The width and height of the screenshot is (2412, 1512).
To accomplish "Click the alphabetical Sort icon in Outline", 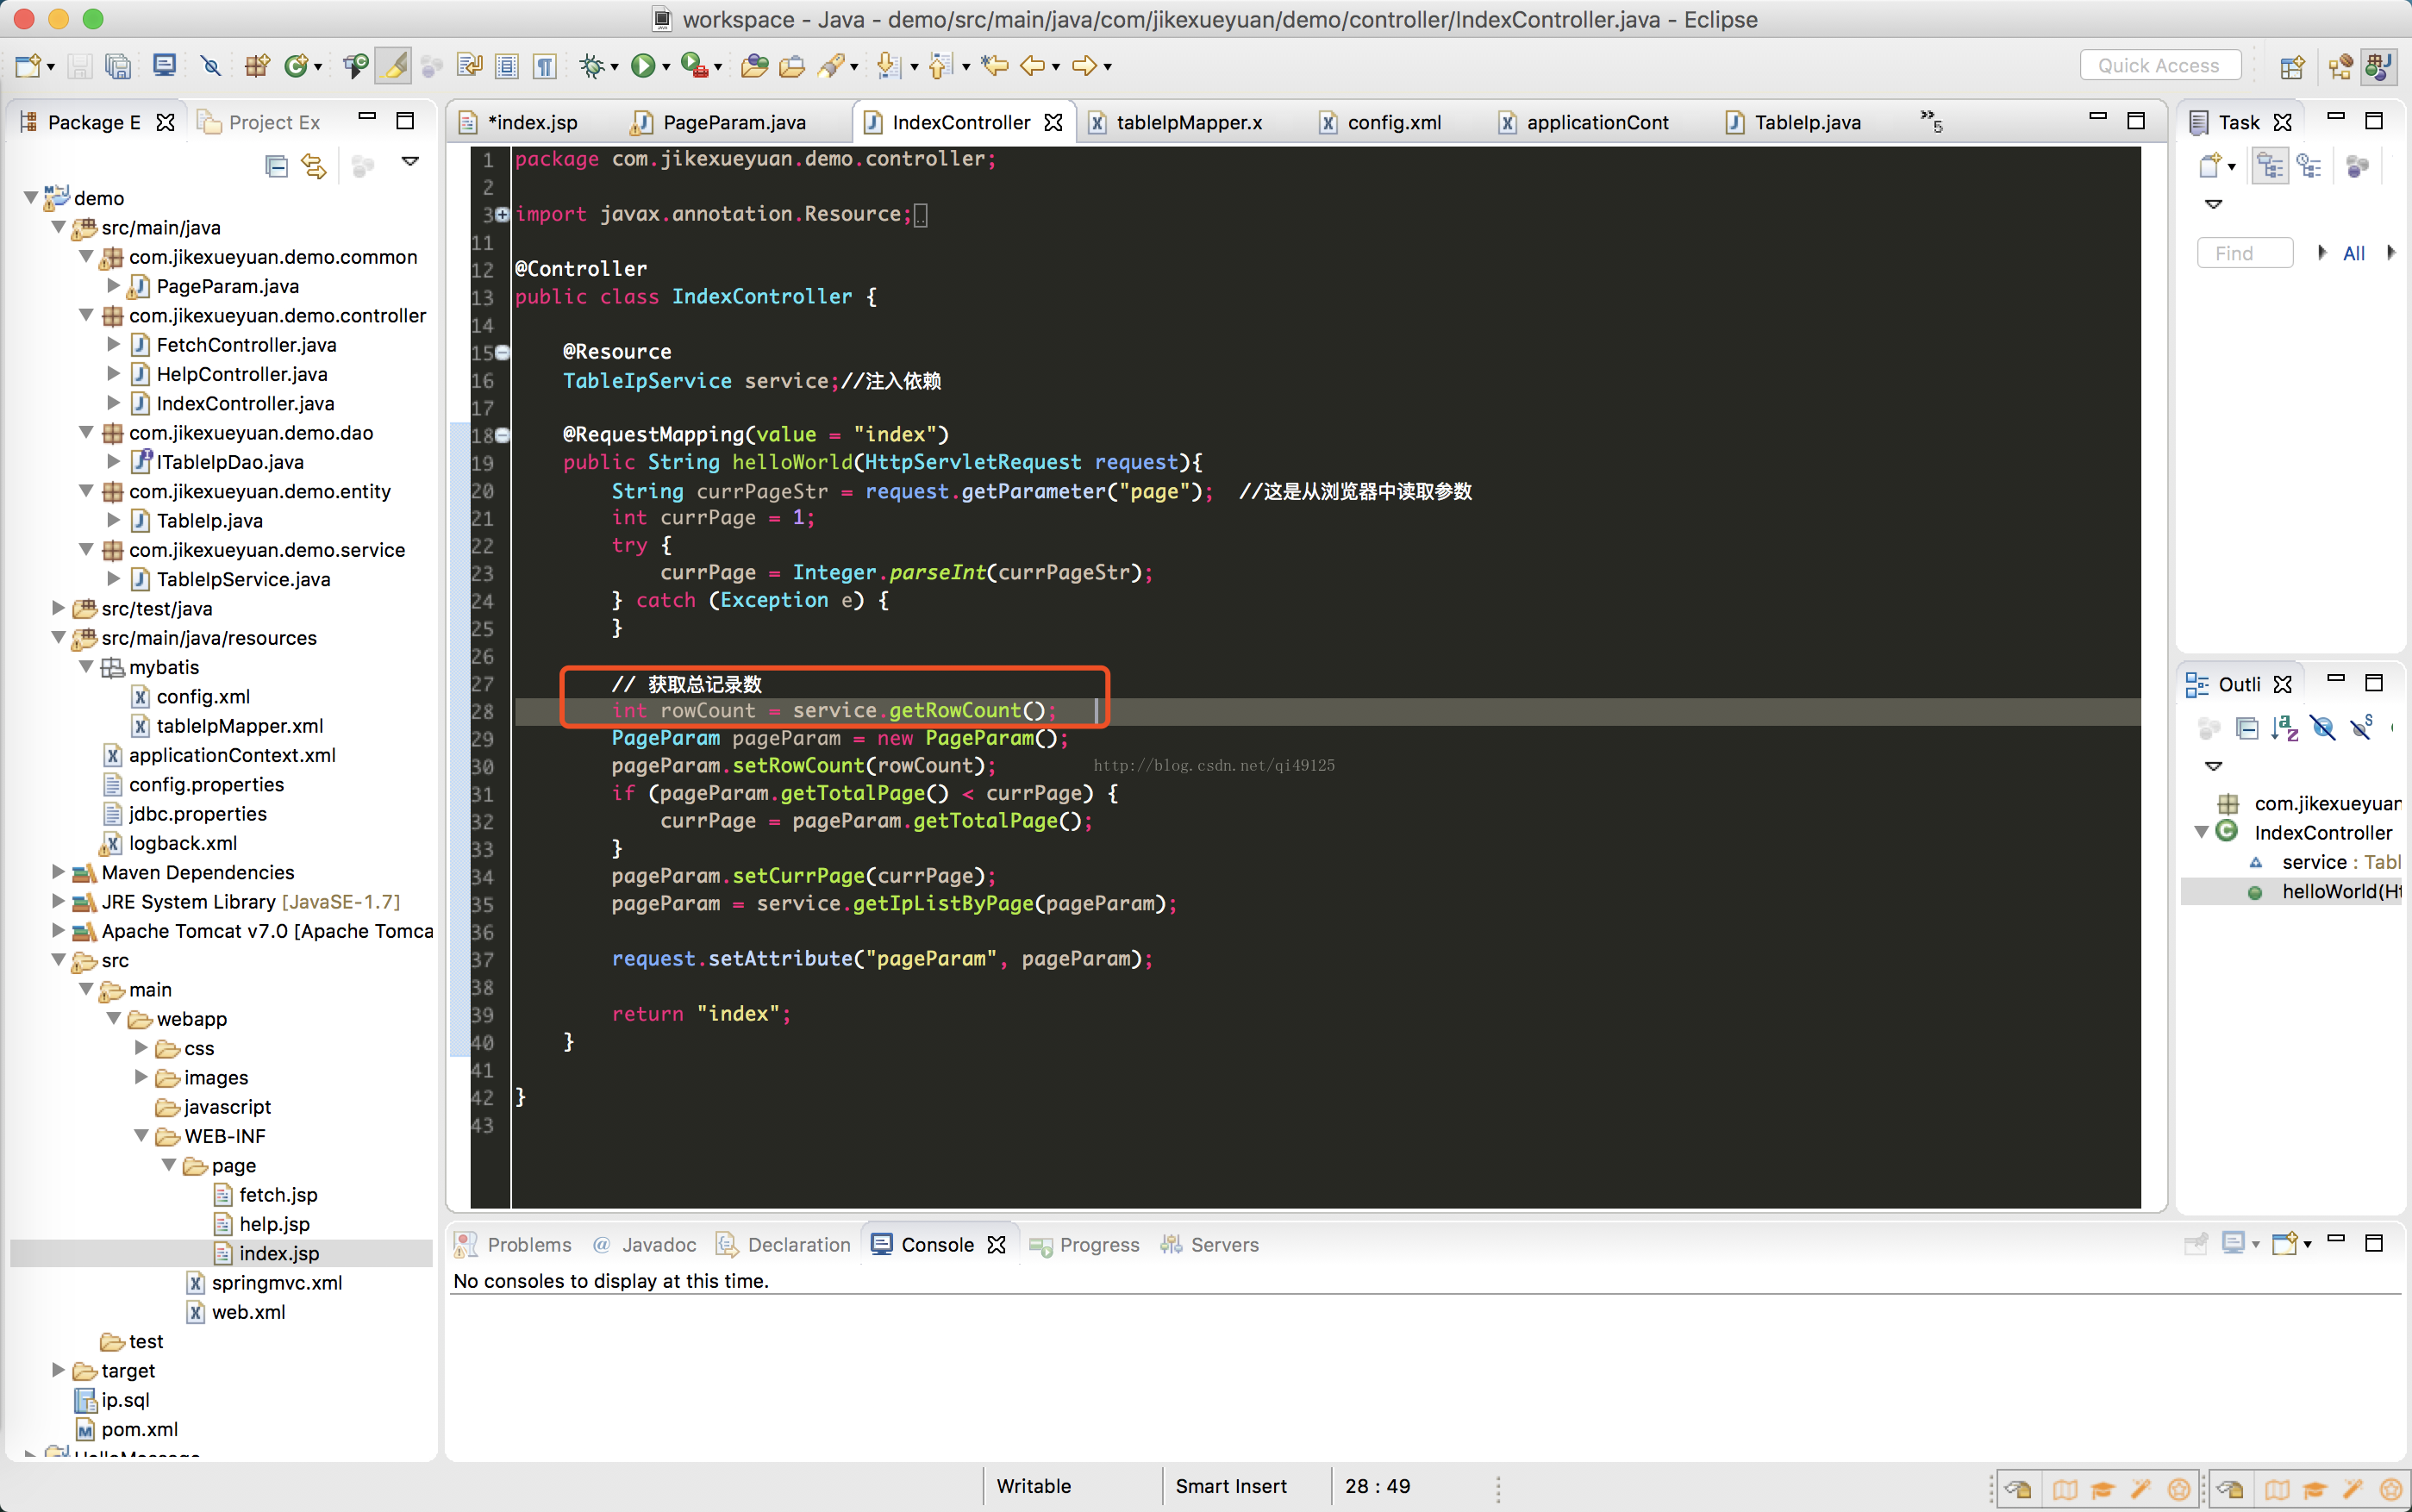I will 2284,728.
